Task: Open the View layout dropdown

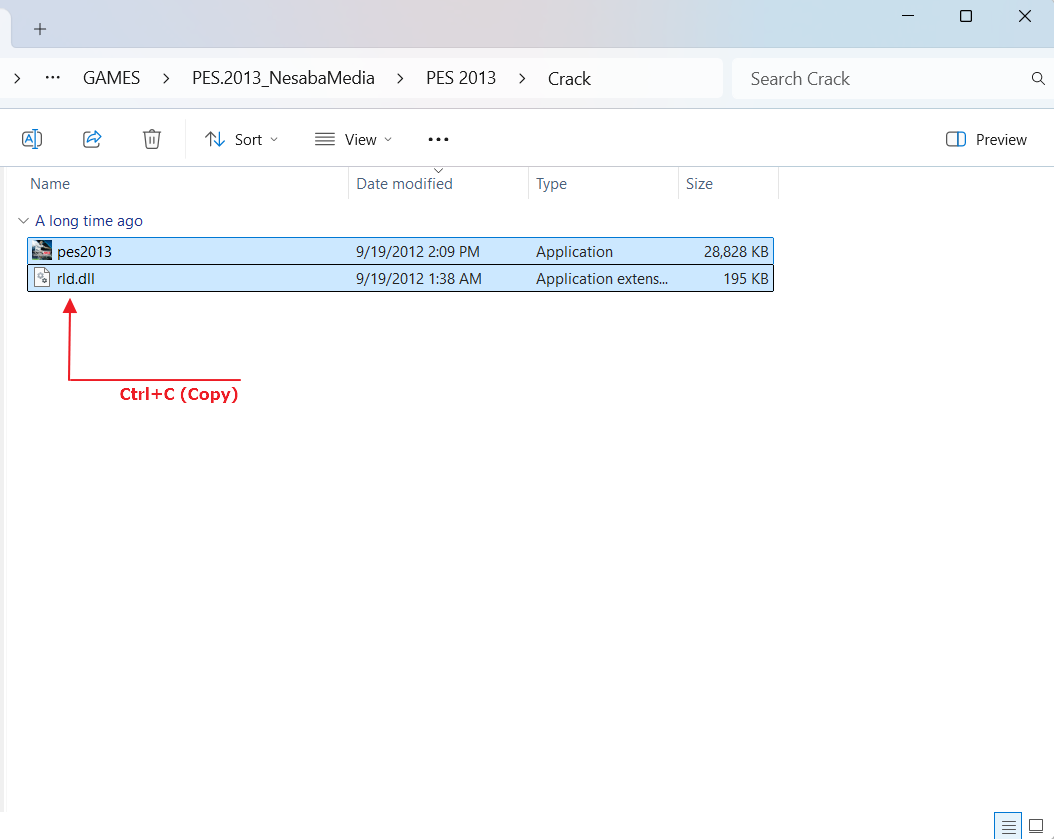Action: coord(354,139)
